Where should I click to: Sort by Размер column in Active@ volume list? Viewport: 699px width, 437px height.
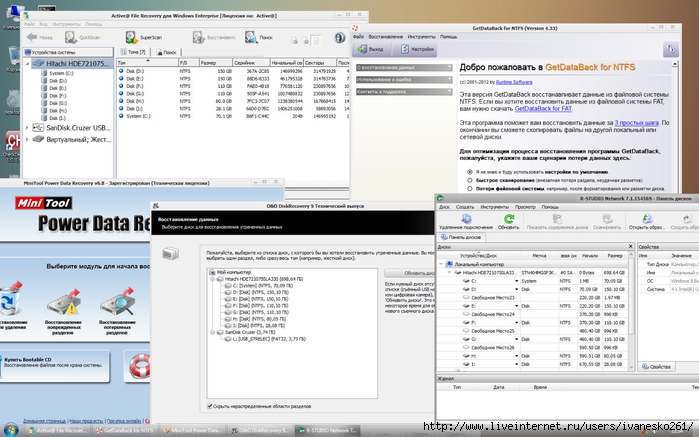point(215,63)
